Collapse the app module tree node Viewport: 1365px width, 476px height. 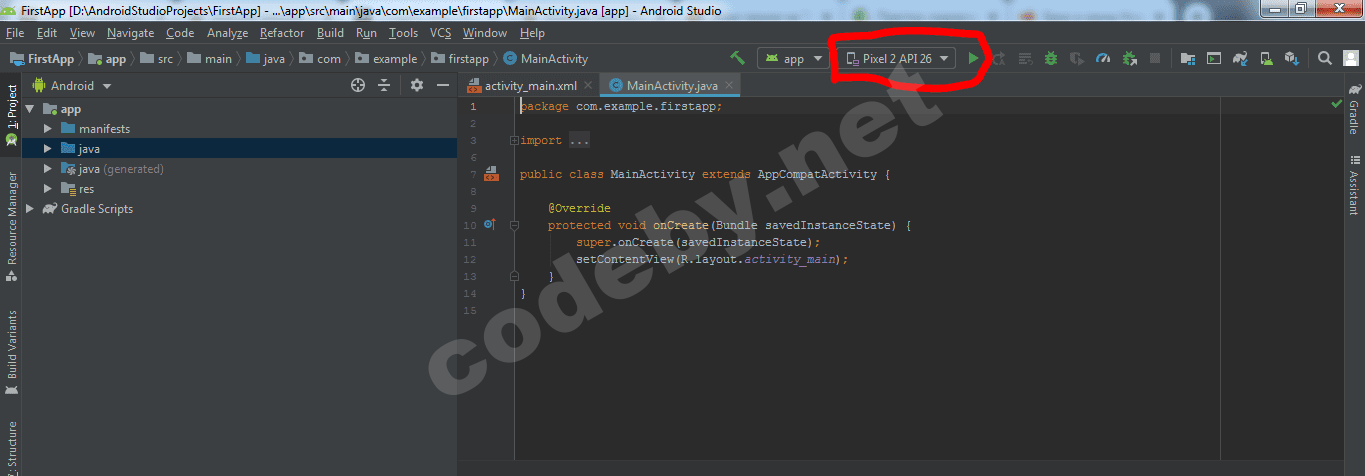click(x=30, y=109)
